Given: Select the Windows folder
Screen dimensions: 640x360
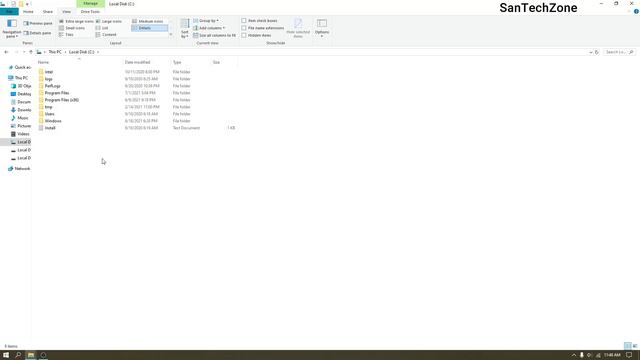Looking at the screenshot, I should [53, 121].
